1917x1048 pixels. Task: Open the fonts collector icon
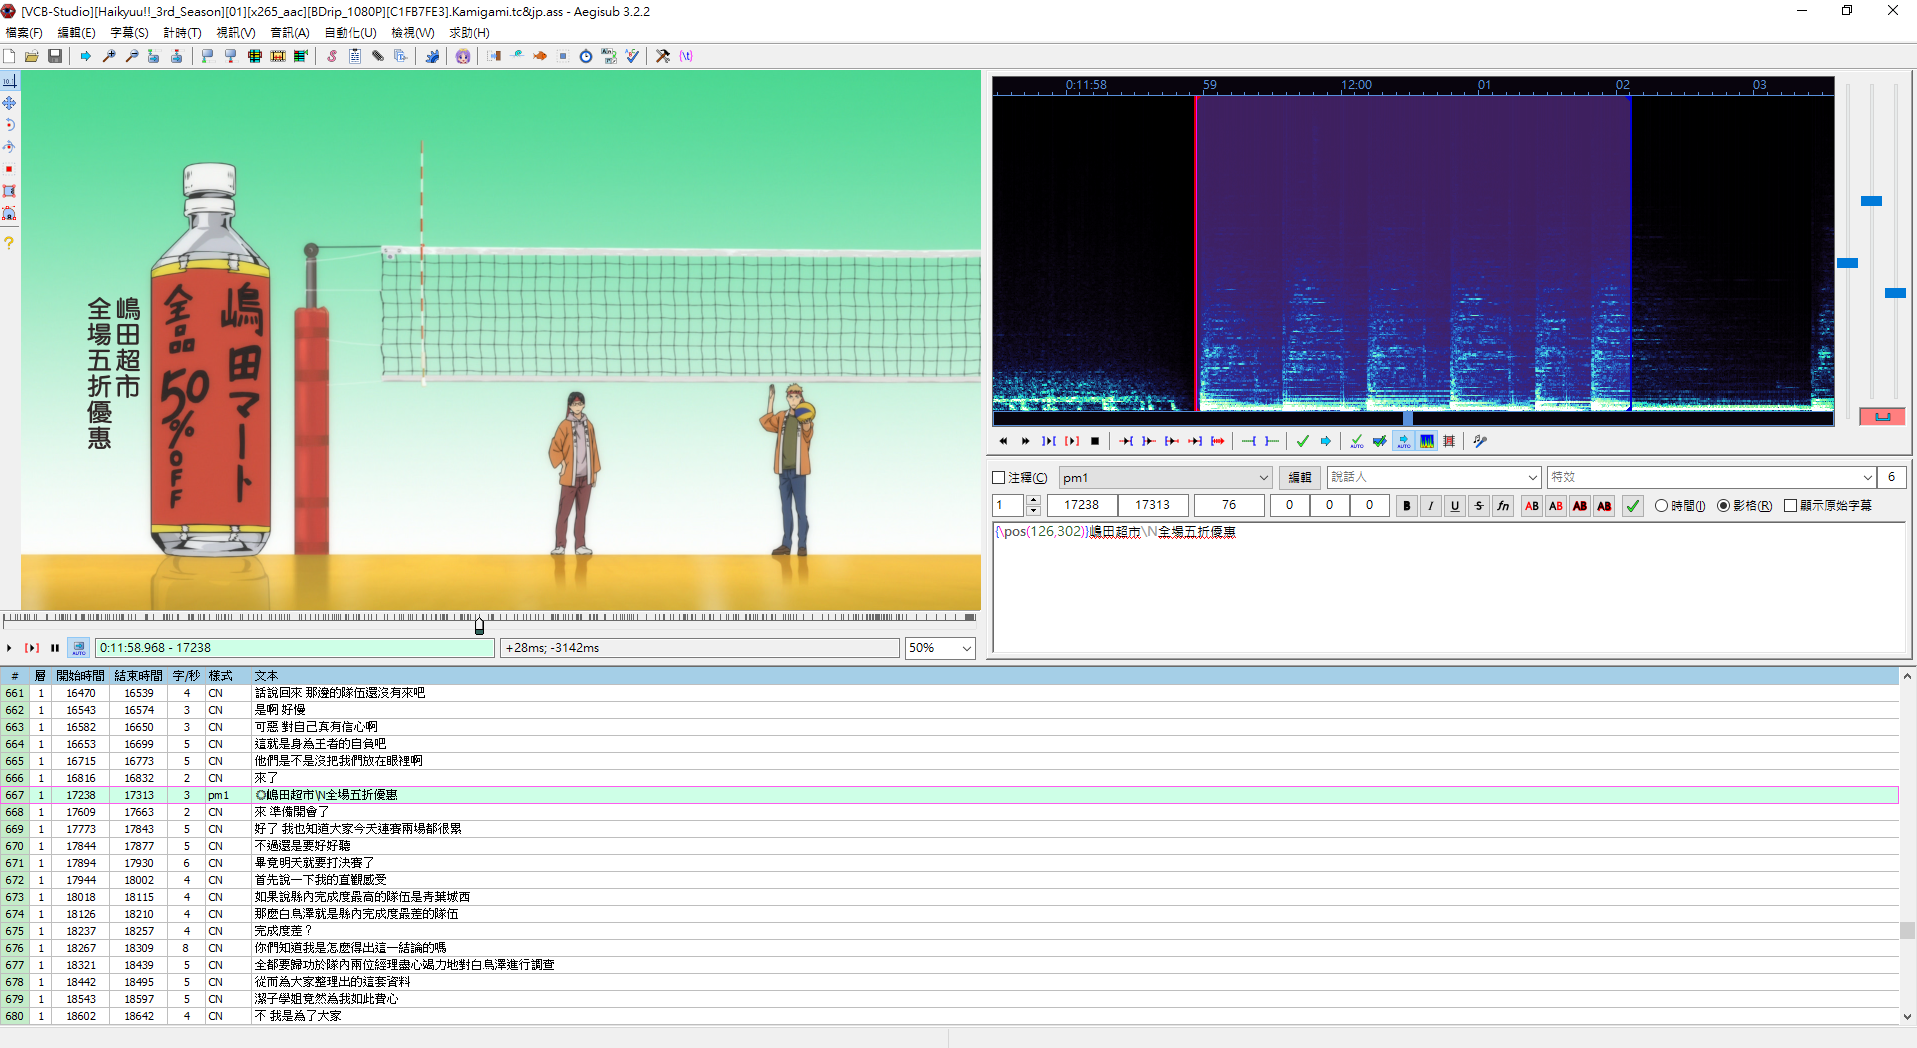[401, 56]
